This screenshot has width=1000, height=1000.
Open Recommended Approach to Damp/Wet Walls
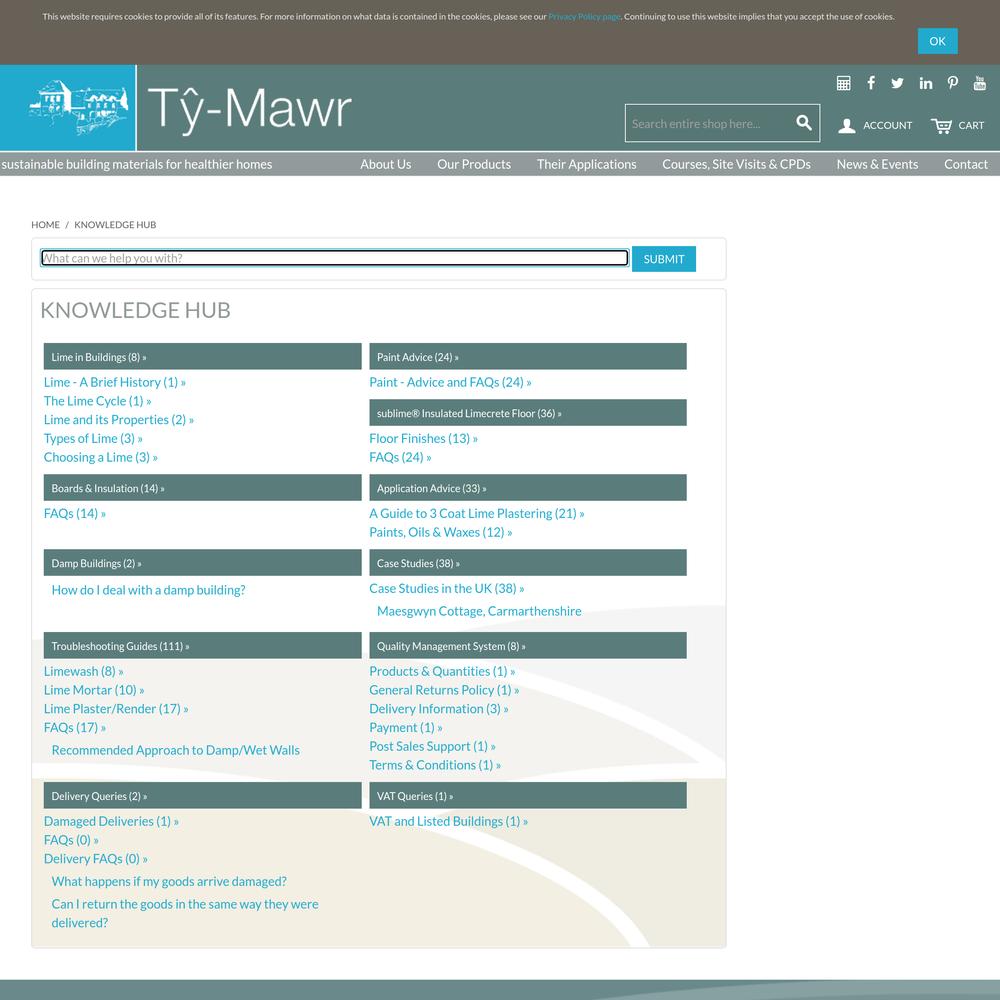click(175, 750)
